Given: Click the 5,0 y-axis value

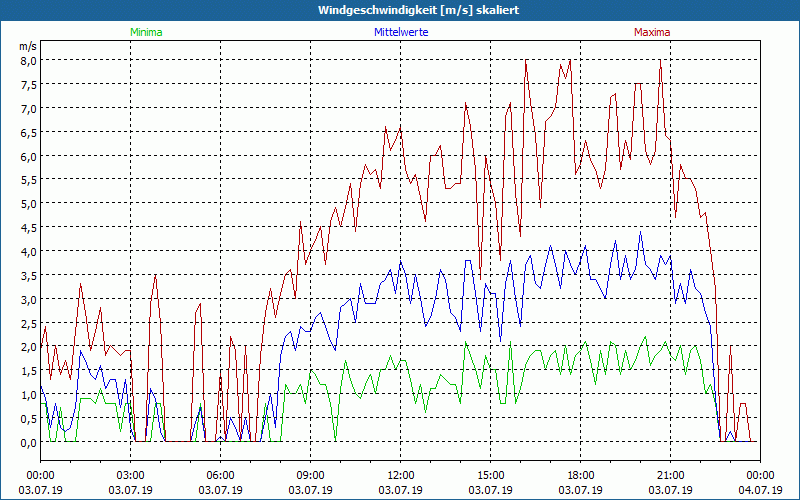Looking at the screenshot, I should 28,204.
